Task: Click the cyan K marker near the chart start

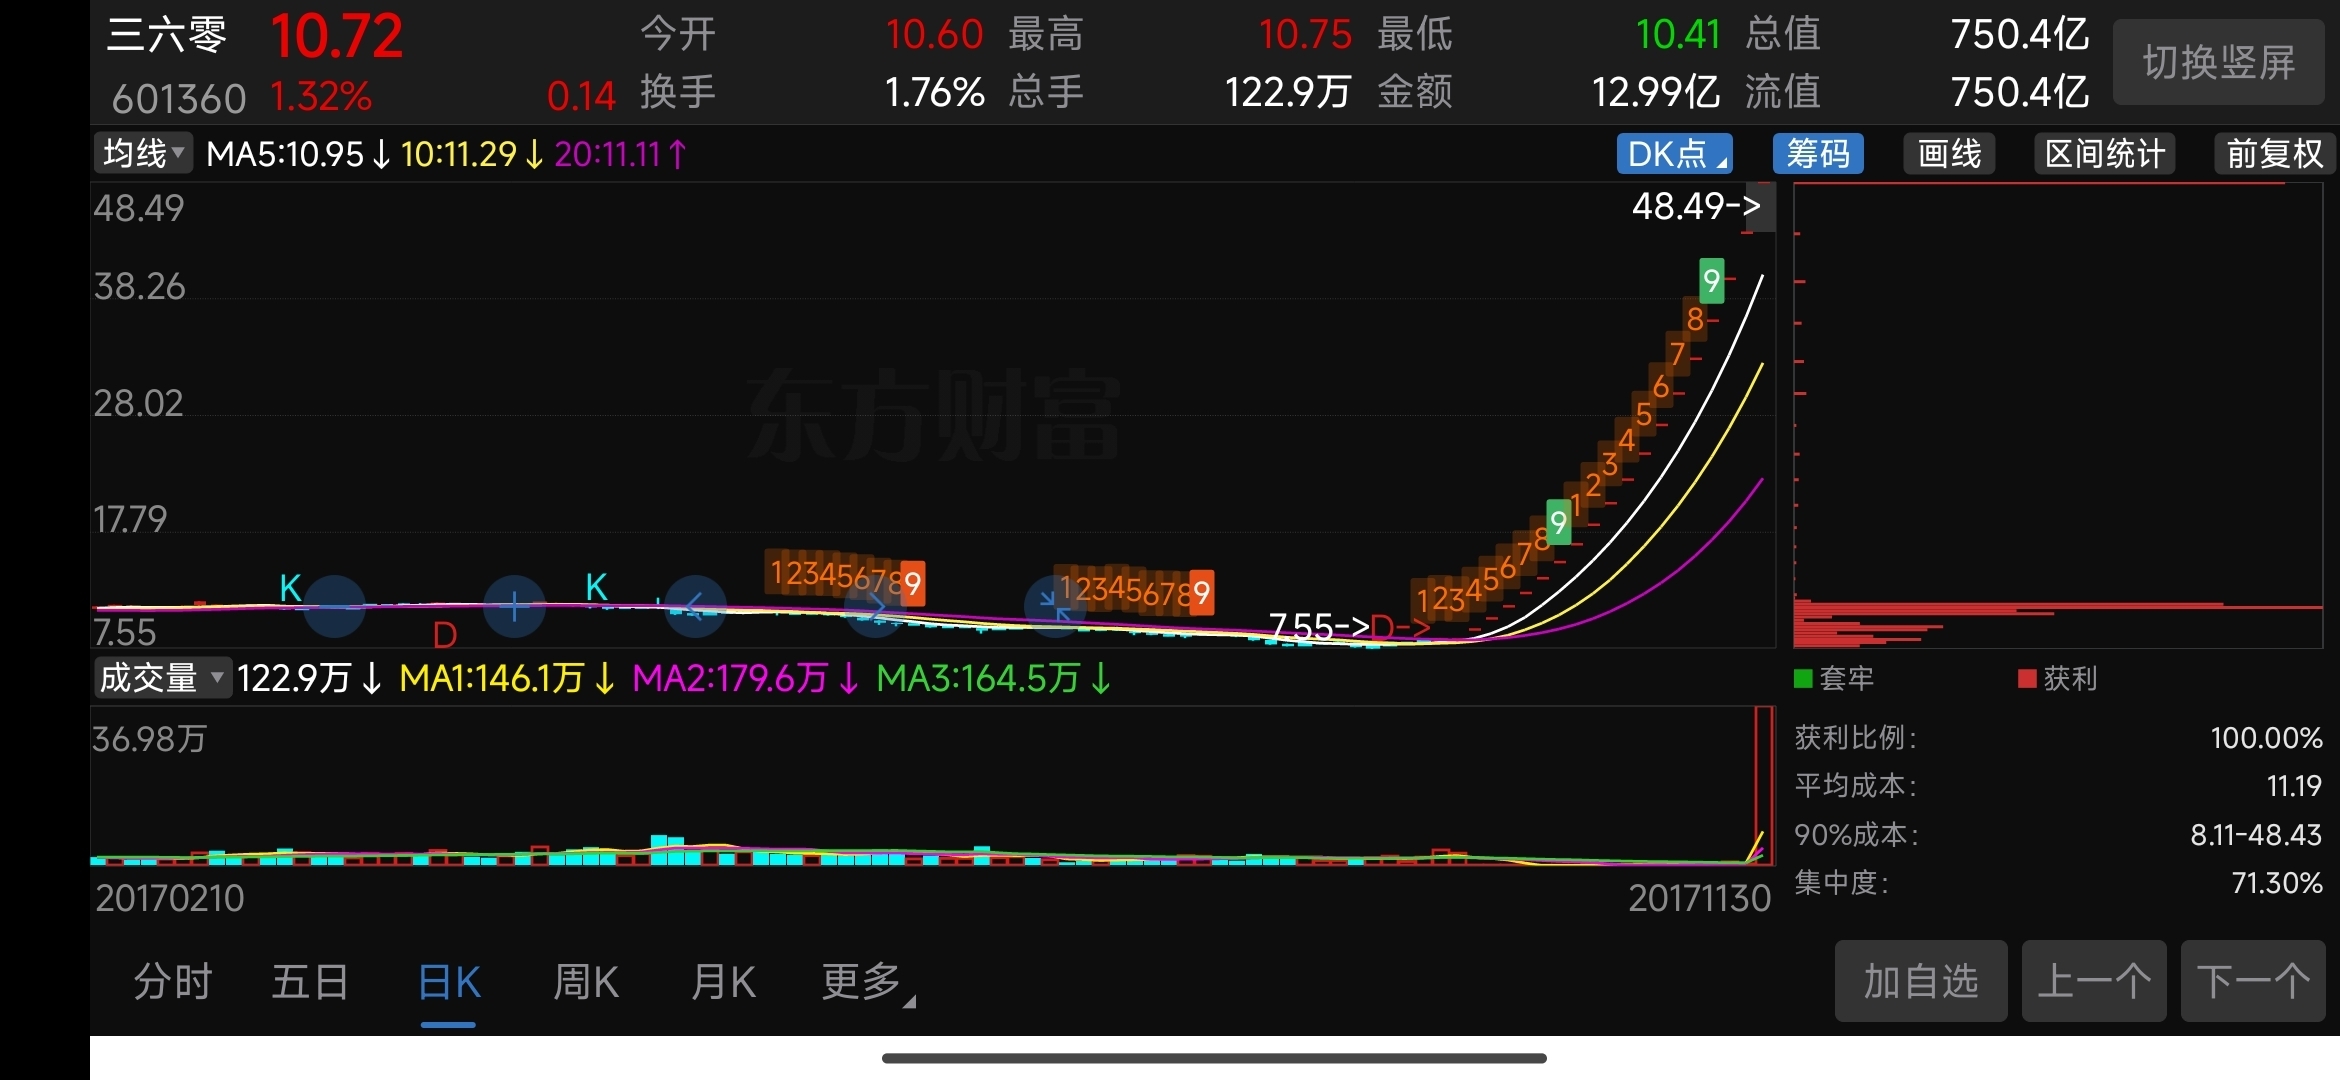Action: coord(290,588)
